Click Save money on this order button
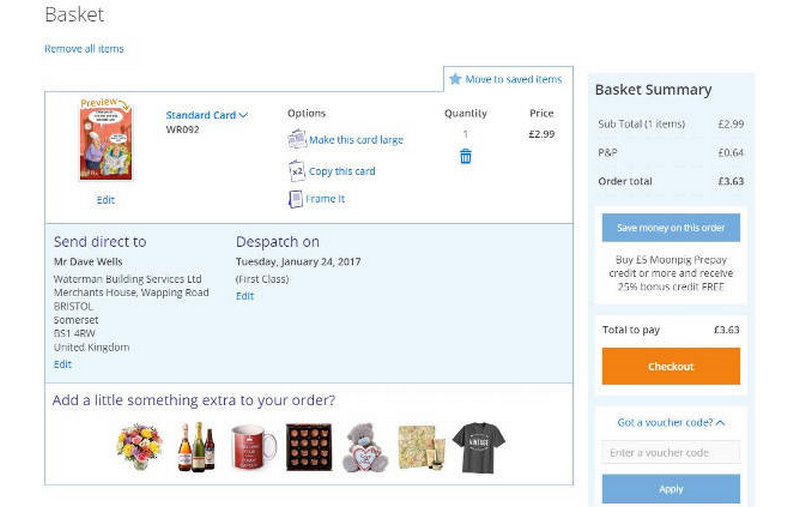This screenshot has height=507, width=800. click(671, 228)
